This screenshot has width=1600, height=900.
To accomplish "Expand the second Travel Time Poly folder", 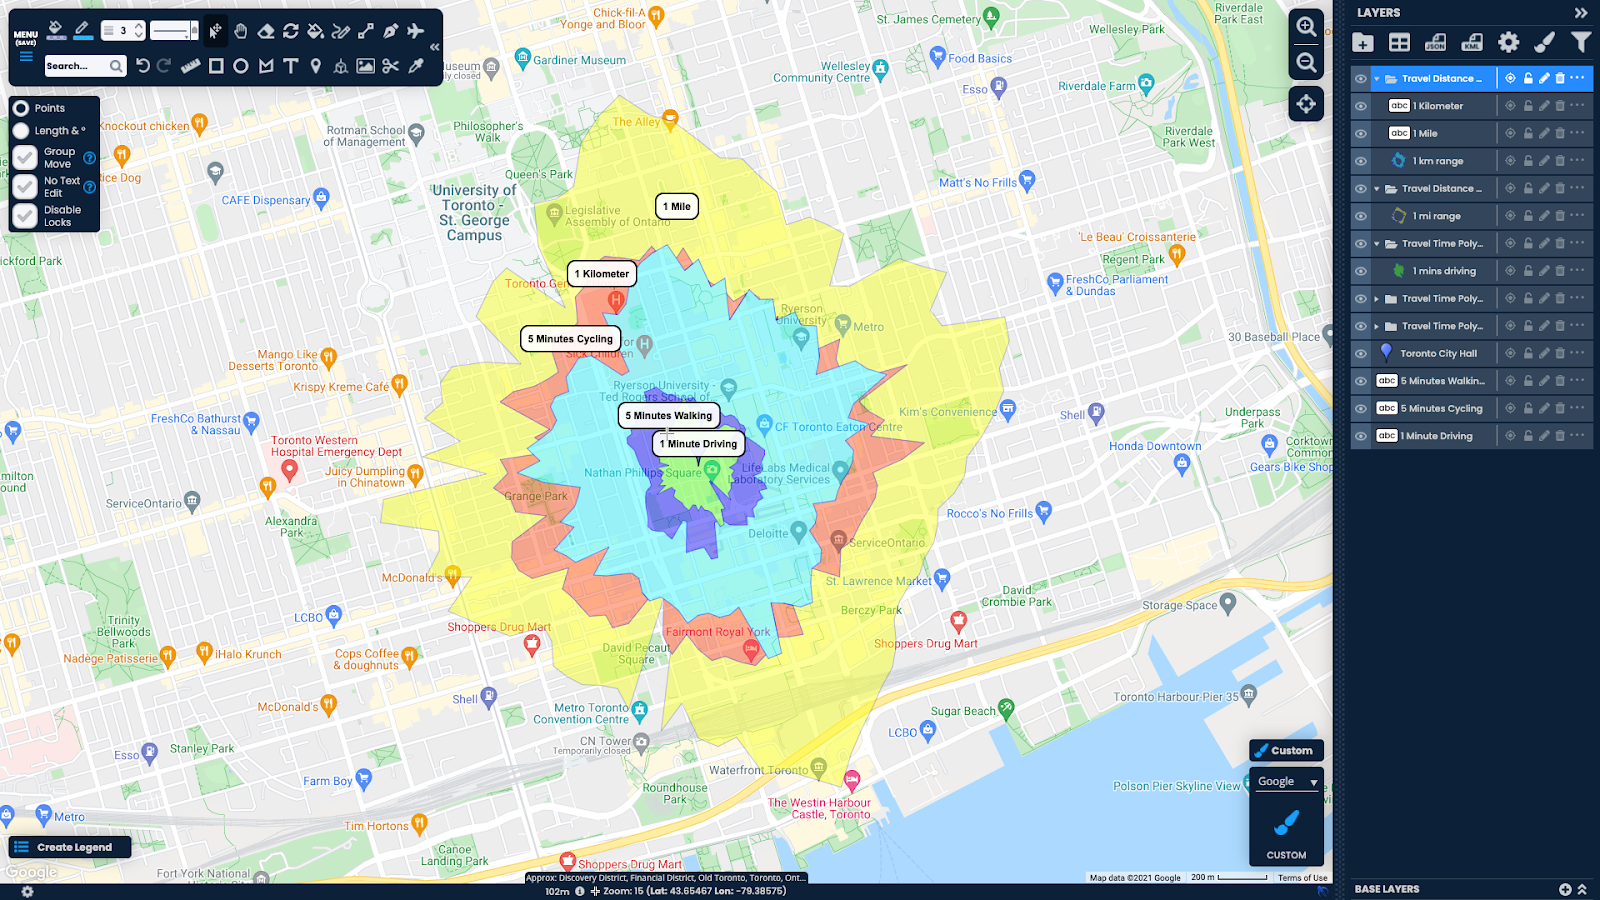I will click(1377, 298).
